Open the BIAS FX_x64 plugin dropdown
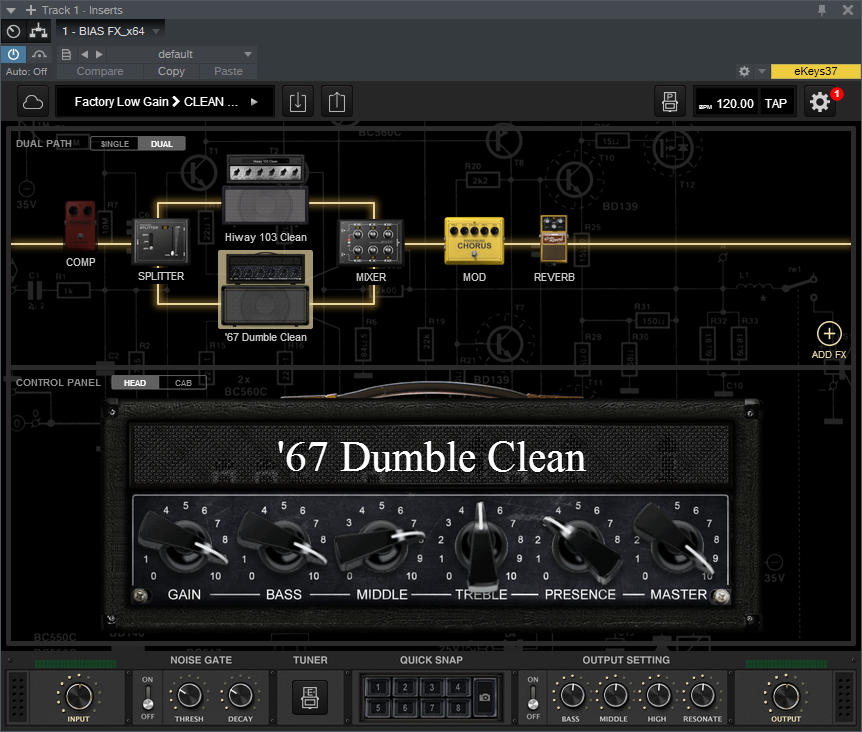 (157, 31)
